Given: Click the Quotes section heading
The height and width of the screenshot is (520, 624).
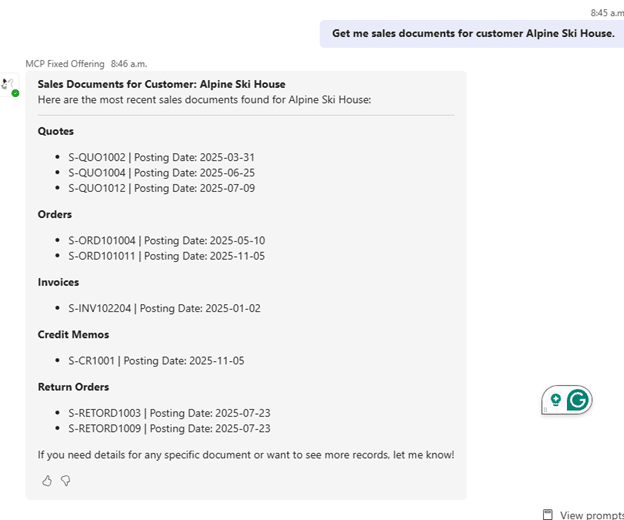Looking at the screenshot, I should click(56, 131).
